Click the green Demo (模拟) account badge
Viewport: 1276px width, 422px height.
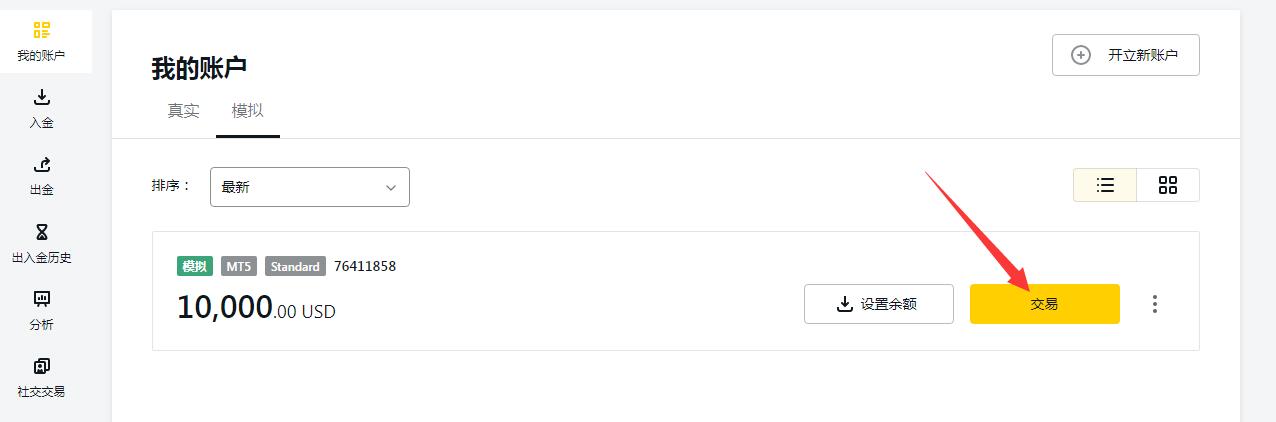(x=194, y=267)
